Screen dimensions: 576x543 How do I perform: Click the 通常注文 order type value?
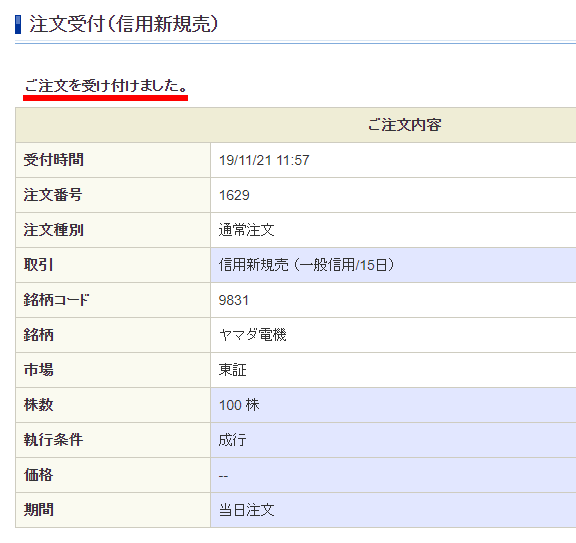[246, 230]
